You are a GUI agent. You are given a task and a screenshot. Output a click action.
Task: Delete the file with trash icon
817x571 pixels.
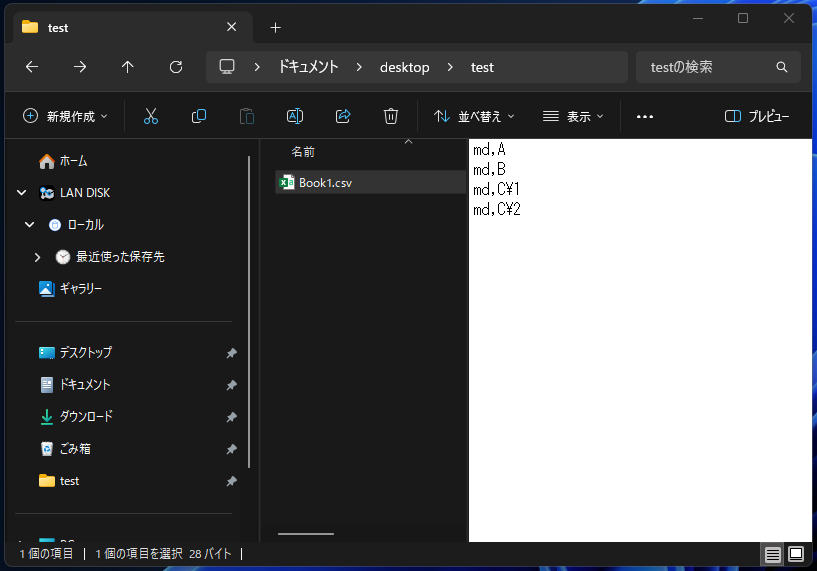pyautogui.click(x=391, y=116)
